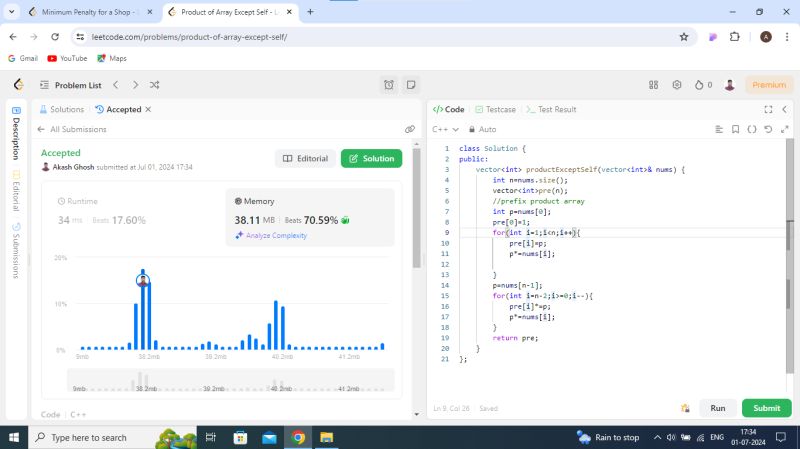Open Chrome tab search dropdown
The image size is (800, 449).
point(11,12)
